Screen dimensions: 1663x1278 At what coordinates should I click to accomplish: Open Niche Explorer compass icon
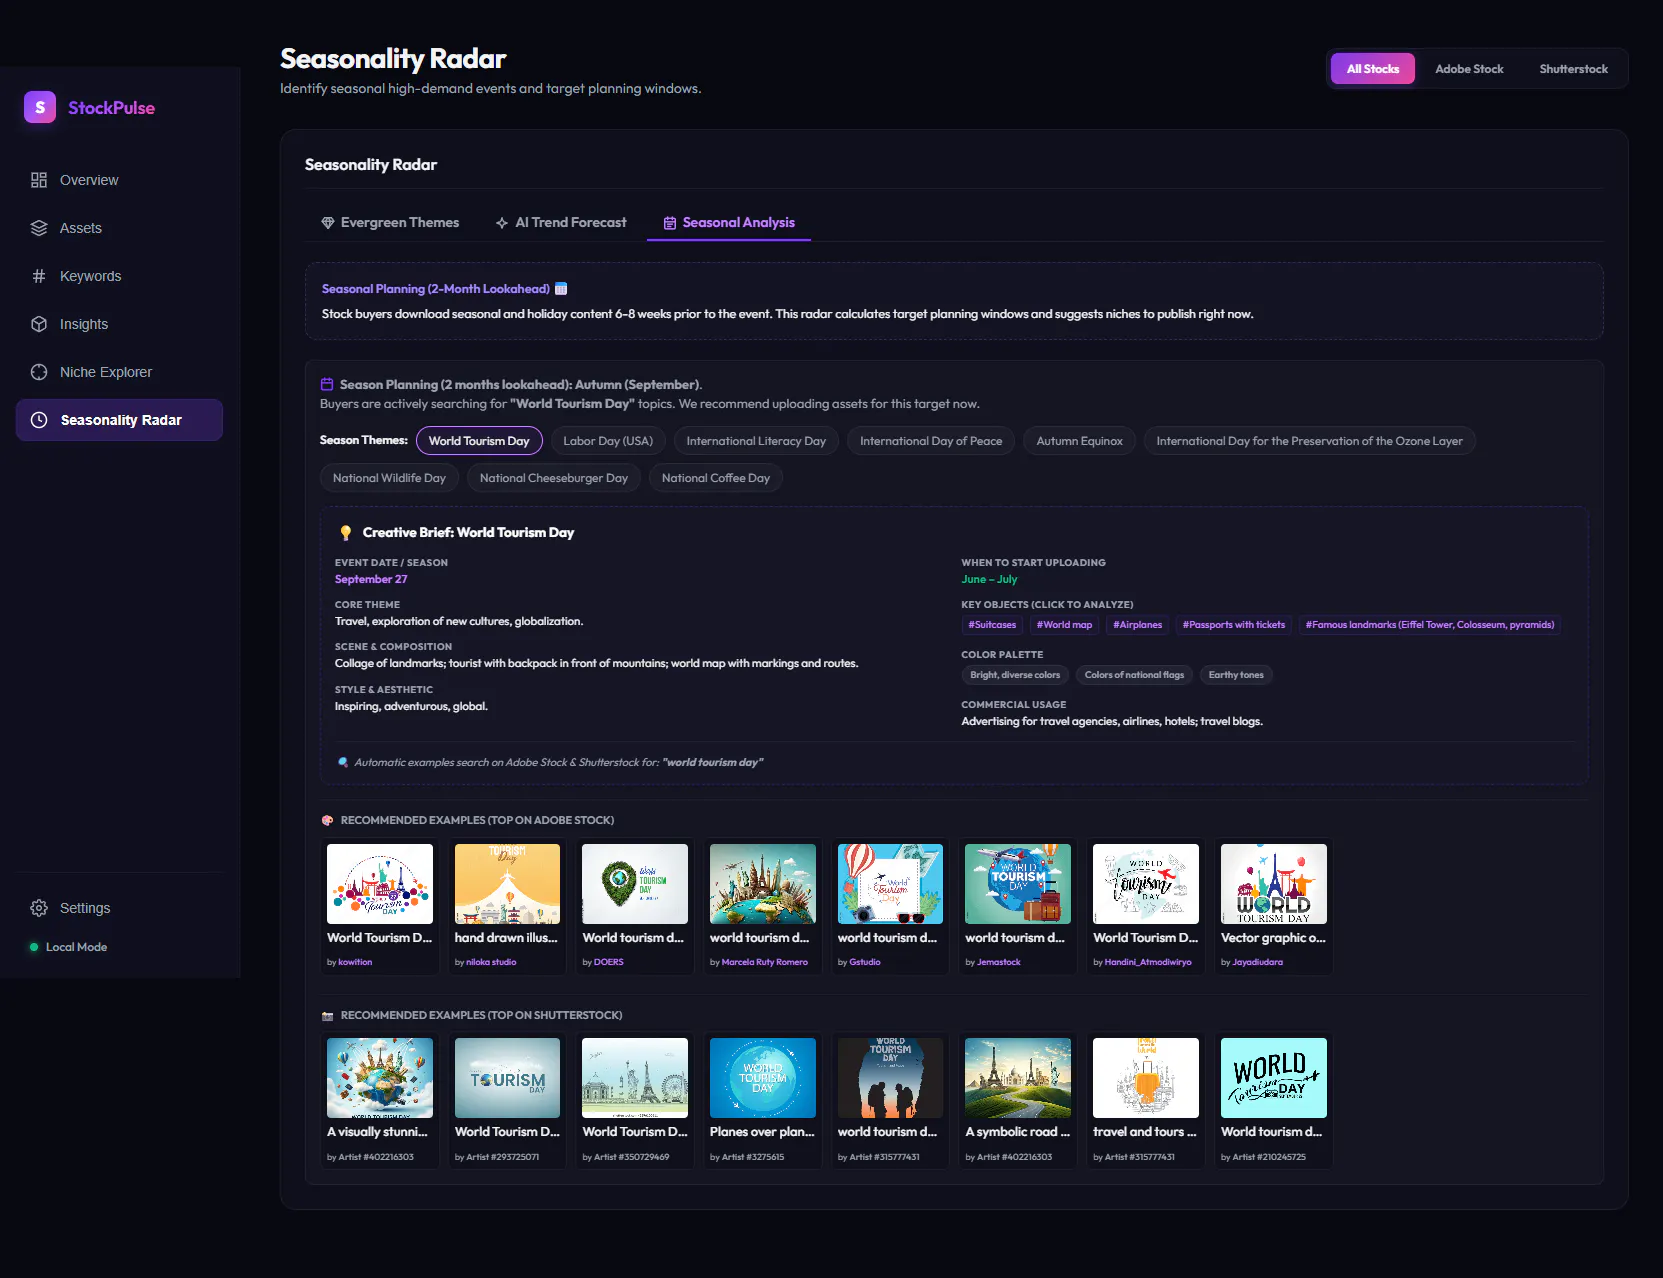click(39, 372)
